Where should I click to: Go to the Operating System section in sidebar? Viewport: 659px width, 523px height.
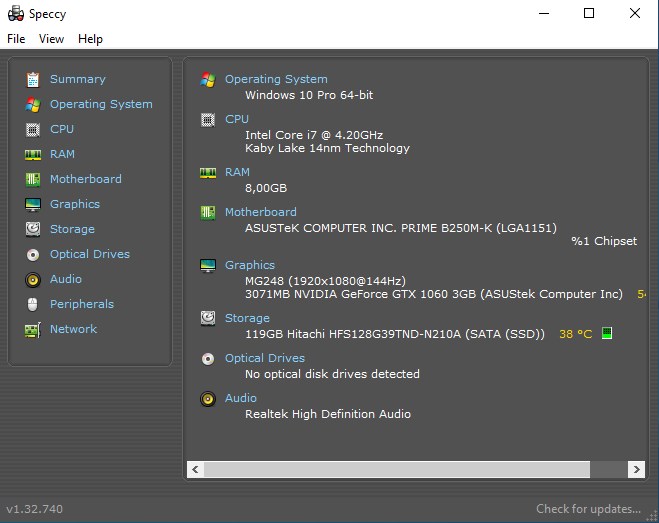[x=101, y=104]
